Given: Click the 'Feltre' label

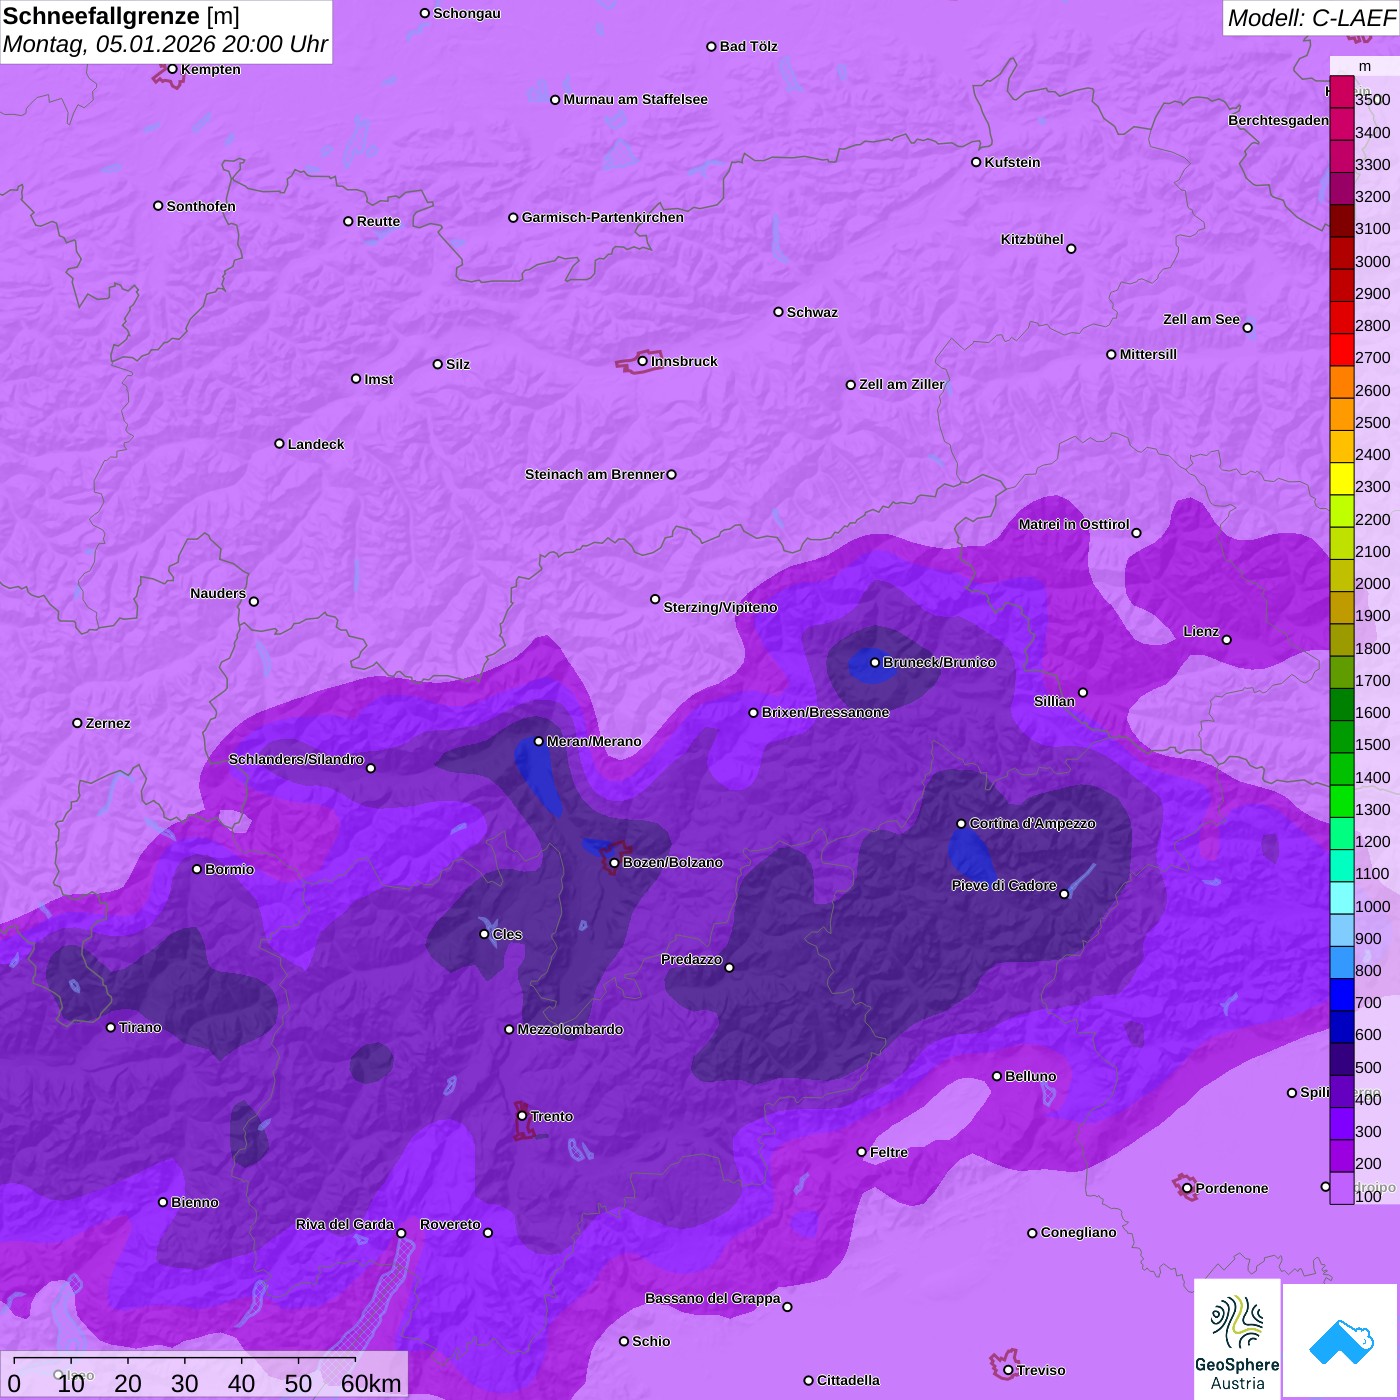Looking at the screenshot, I should click(x=889, y=1152).
